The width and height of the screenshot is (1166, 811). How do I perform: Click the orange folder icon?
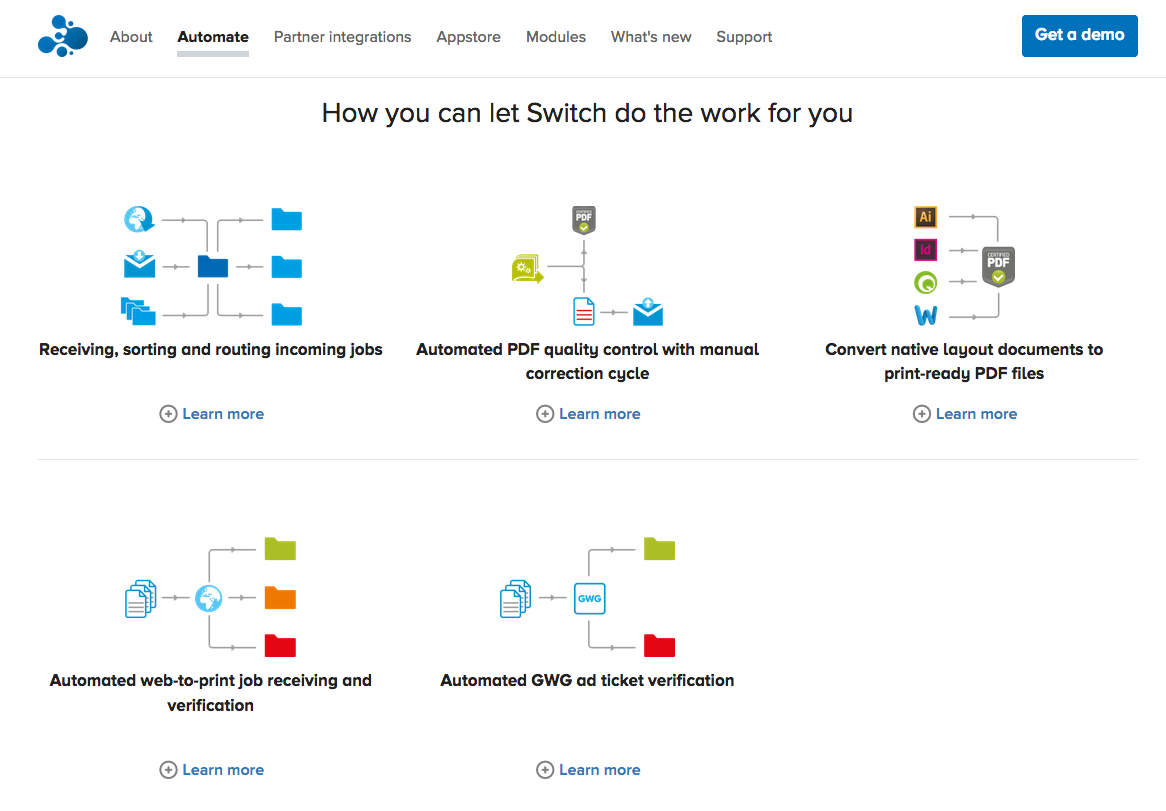pyautogui.click(x=280, y=598)
